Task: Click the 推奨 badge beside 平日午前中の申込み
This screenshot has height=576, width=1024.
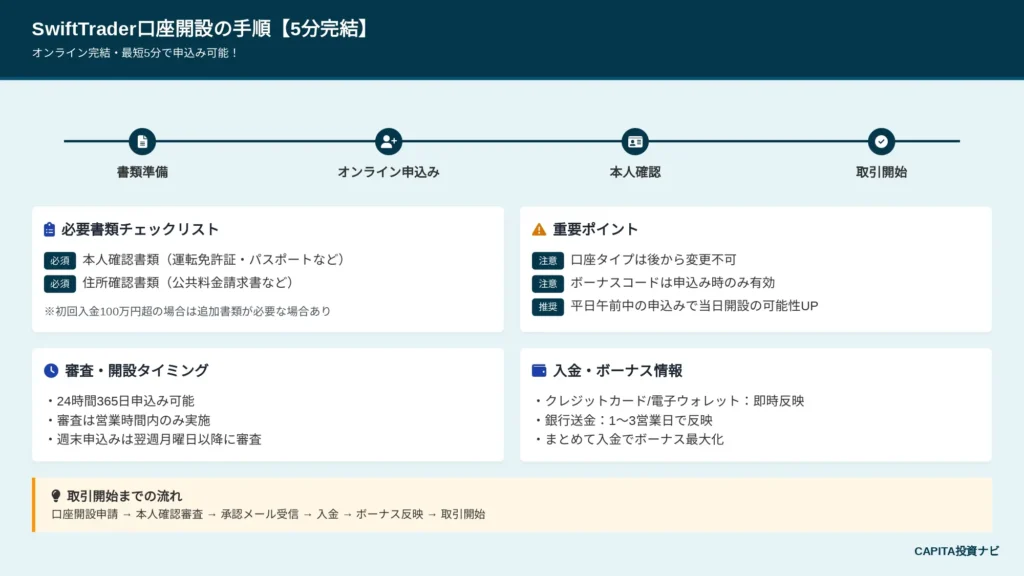Action: coord(547,306)
